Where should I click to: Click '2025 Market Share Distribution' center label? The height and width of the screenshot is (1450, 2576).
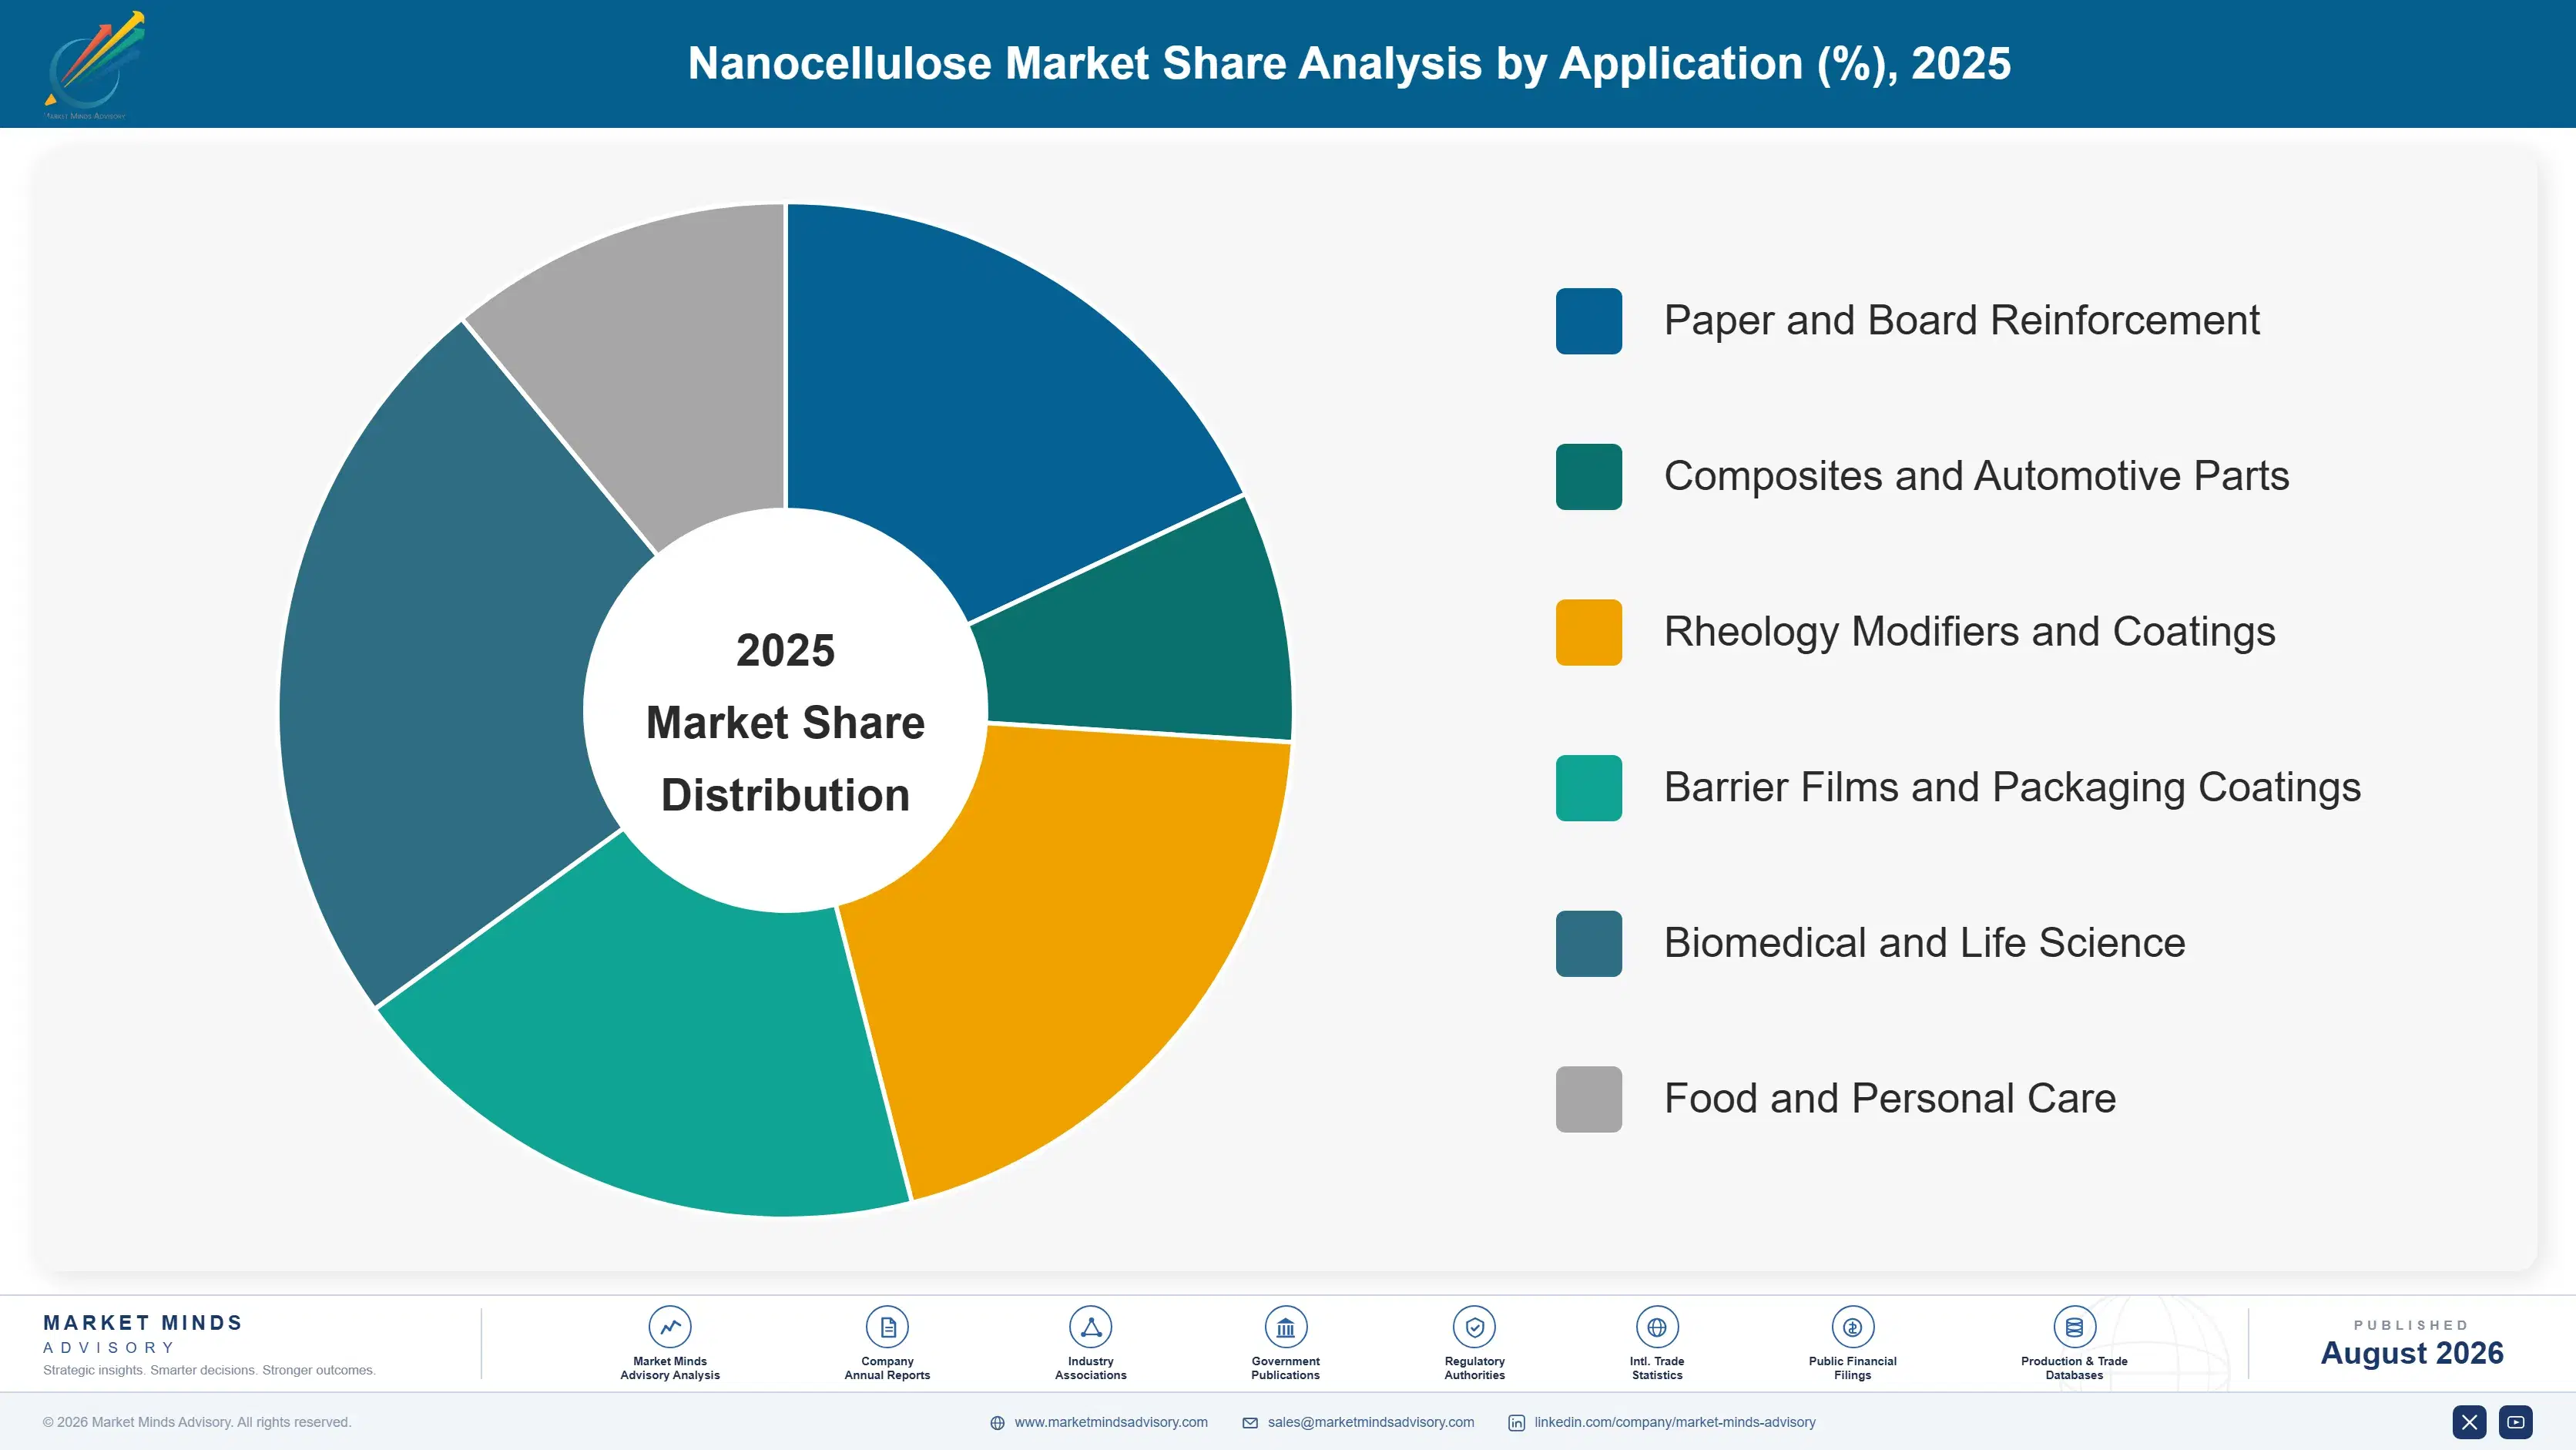tap(786, 722)
